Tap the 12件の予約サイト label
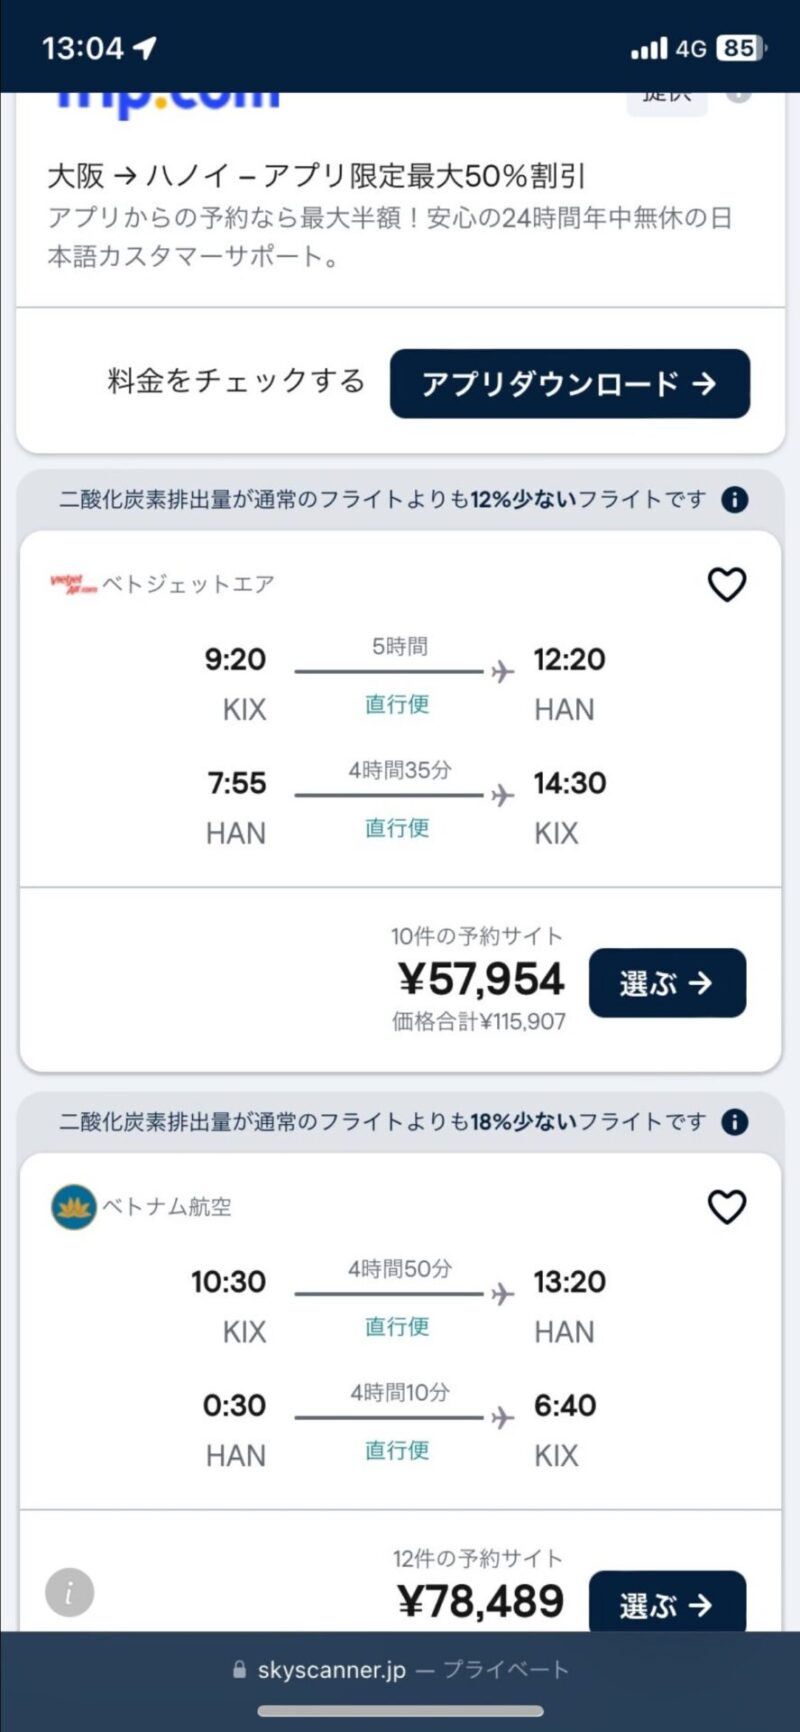The width and height of the screenshot is (800, 1732). pyautogui.click(x=477, y=1558)
